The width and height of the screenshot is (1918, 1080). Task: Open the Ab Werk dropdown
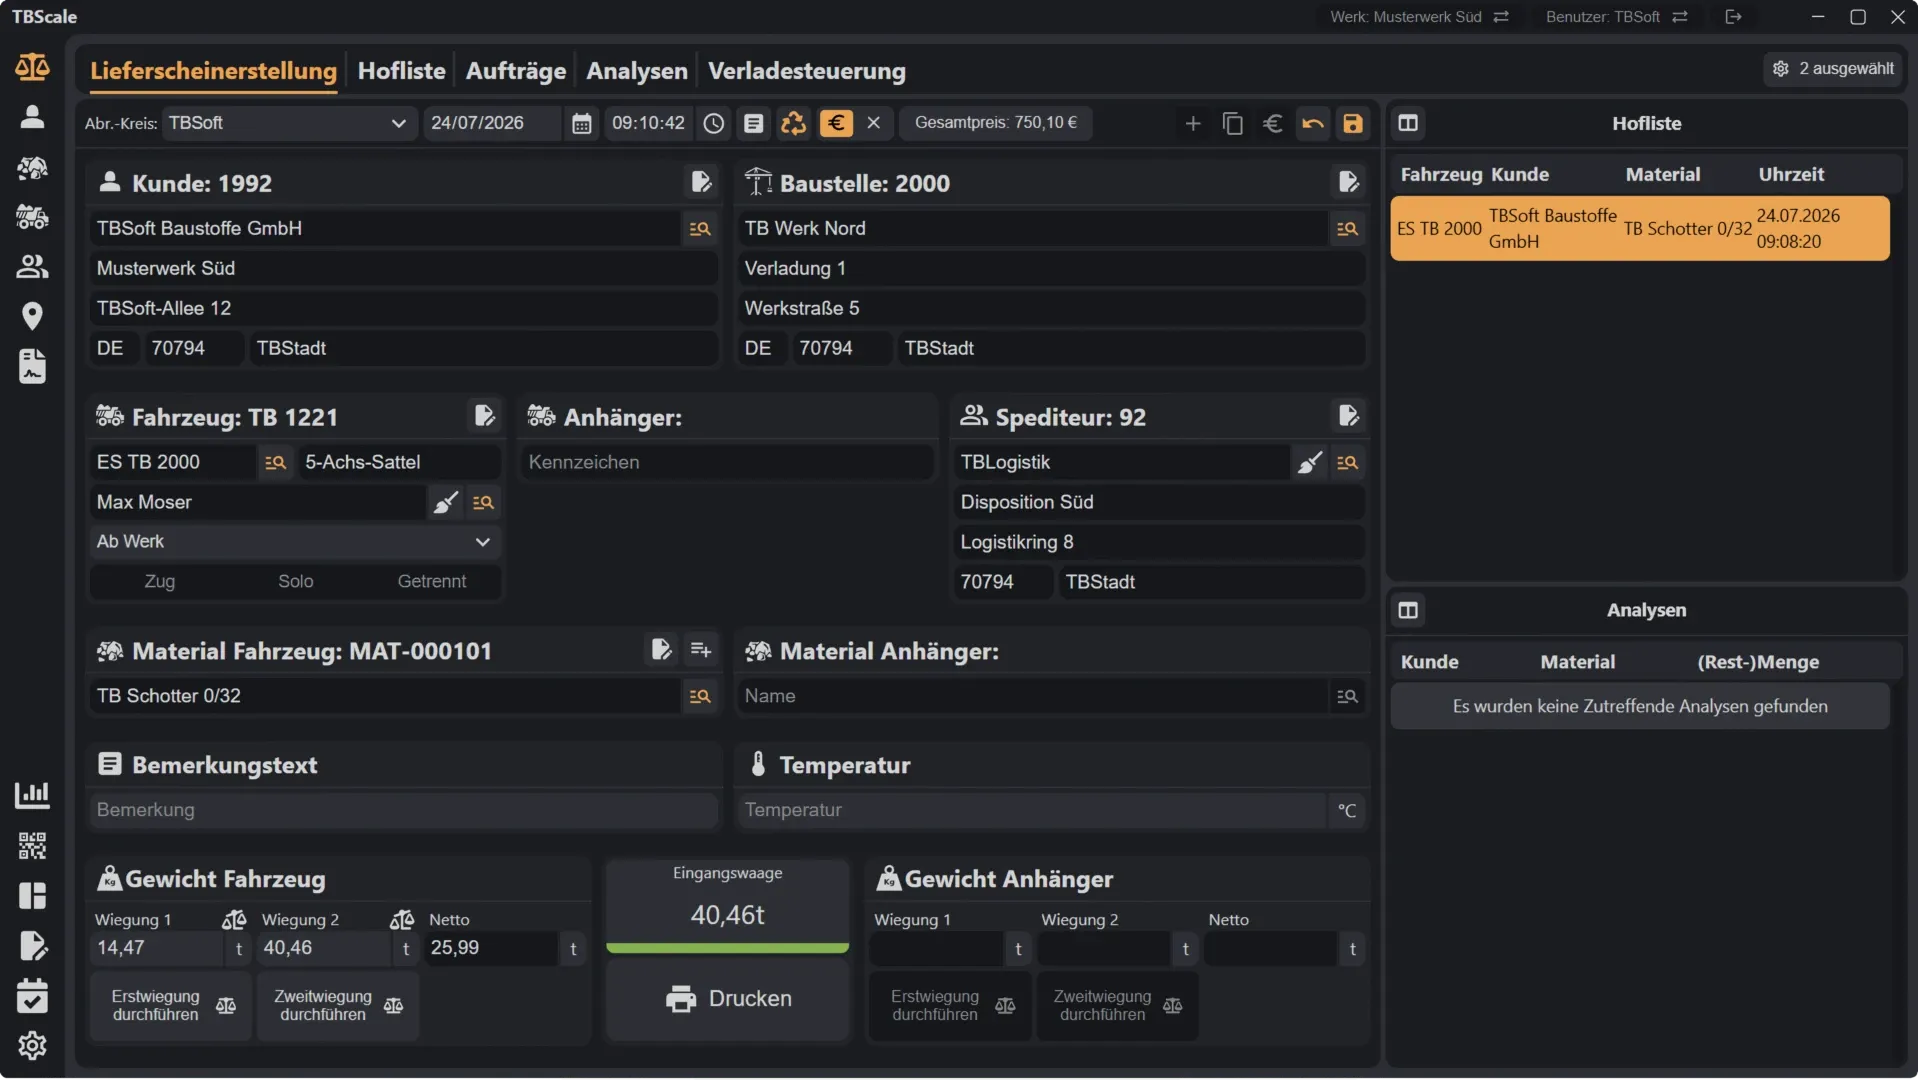click(295, 542)
